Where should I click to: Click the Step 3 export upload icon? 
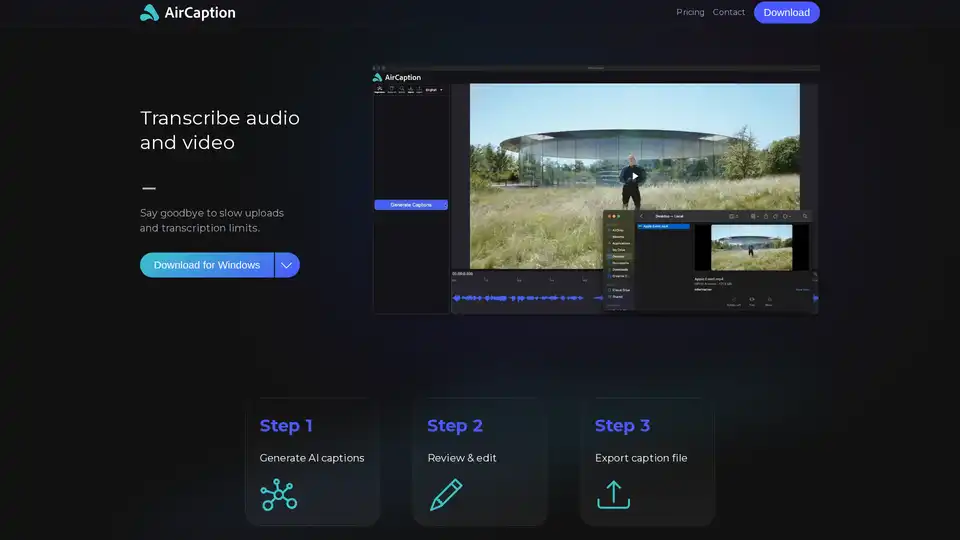coord(613,495)
